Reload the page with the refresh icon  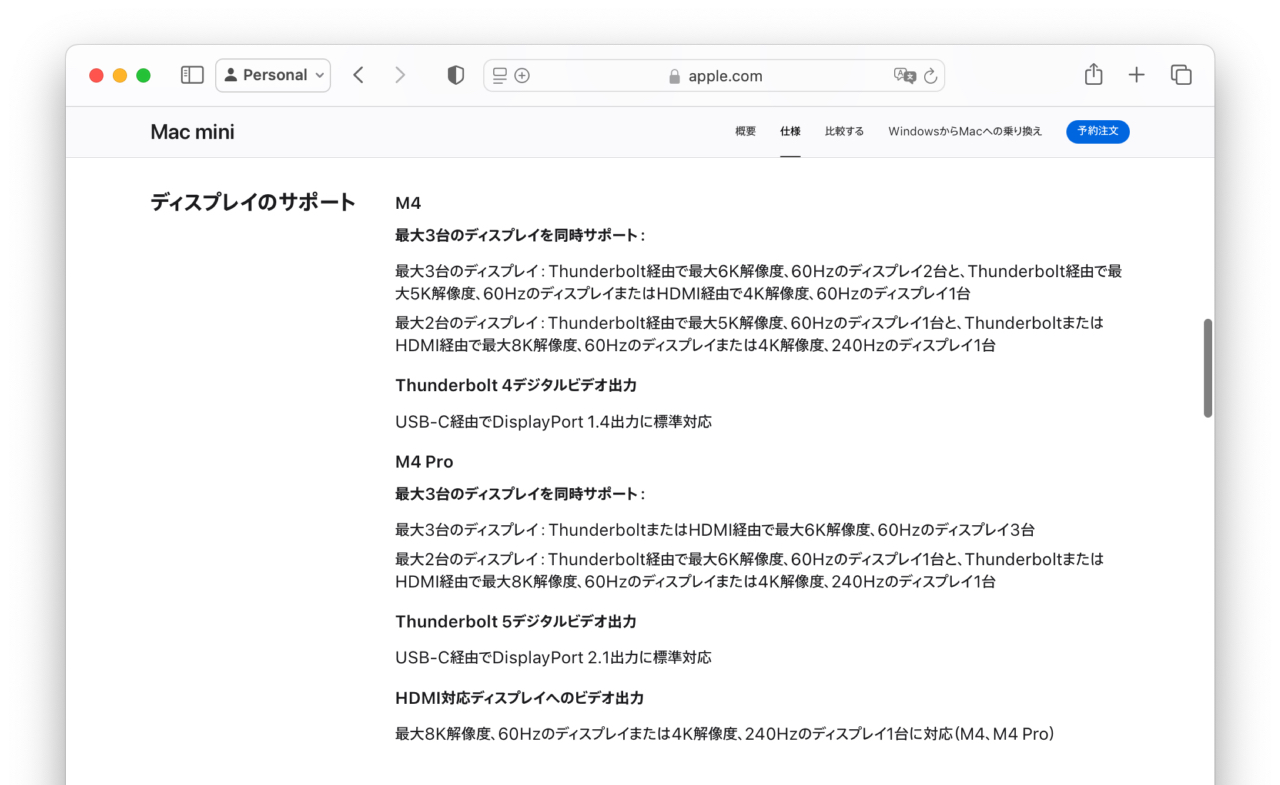pos(930,75)
